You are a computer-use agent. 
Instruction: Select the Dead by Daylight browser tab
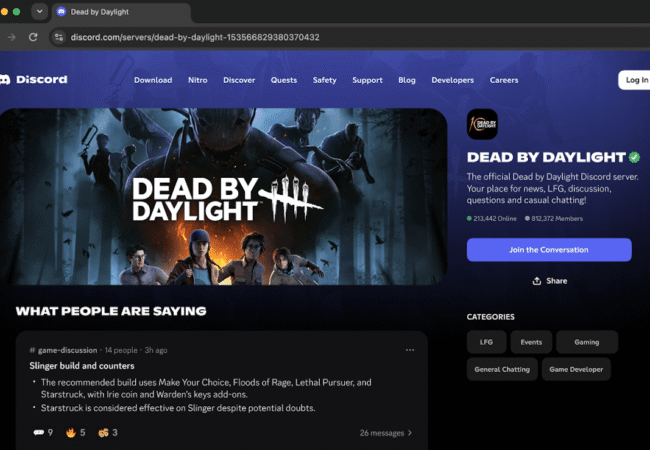[121, 12]
